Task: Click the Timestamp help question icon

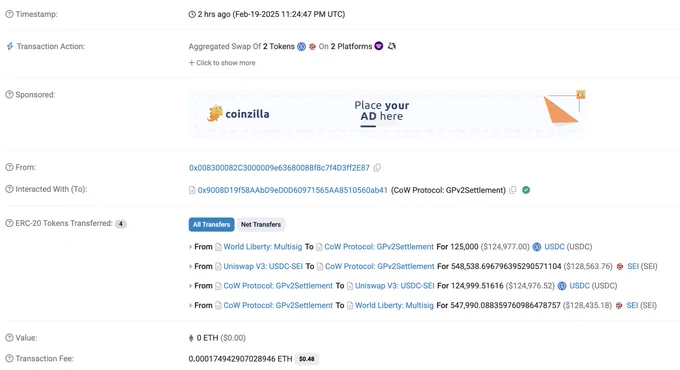Action: (x=9, y=14)
